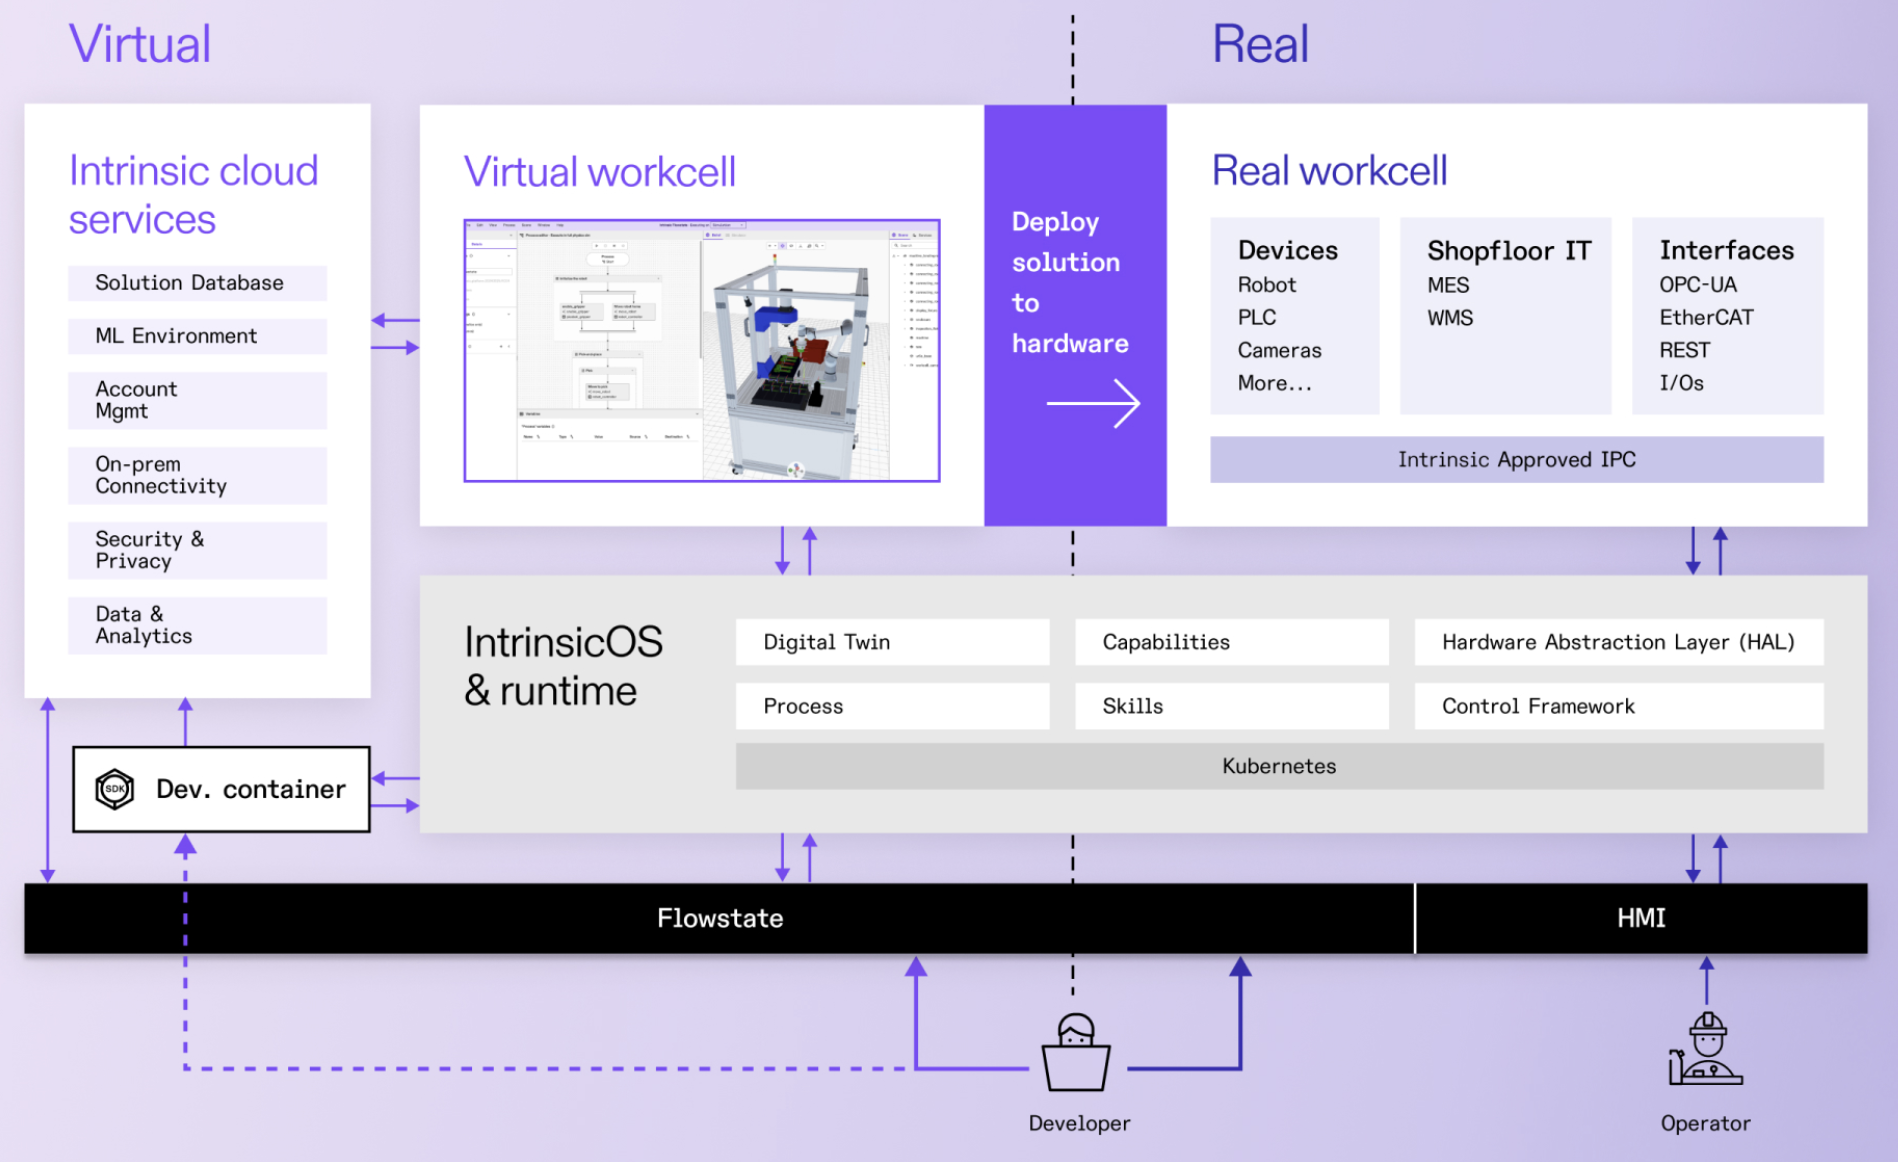
Task: Click the large Real heading
Action: tap(1259, 44)
